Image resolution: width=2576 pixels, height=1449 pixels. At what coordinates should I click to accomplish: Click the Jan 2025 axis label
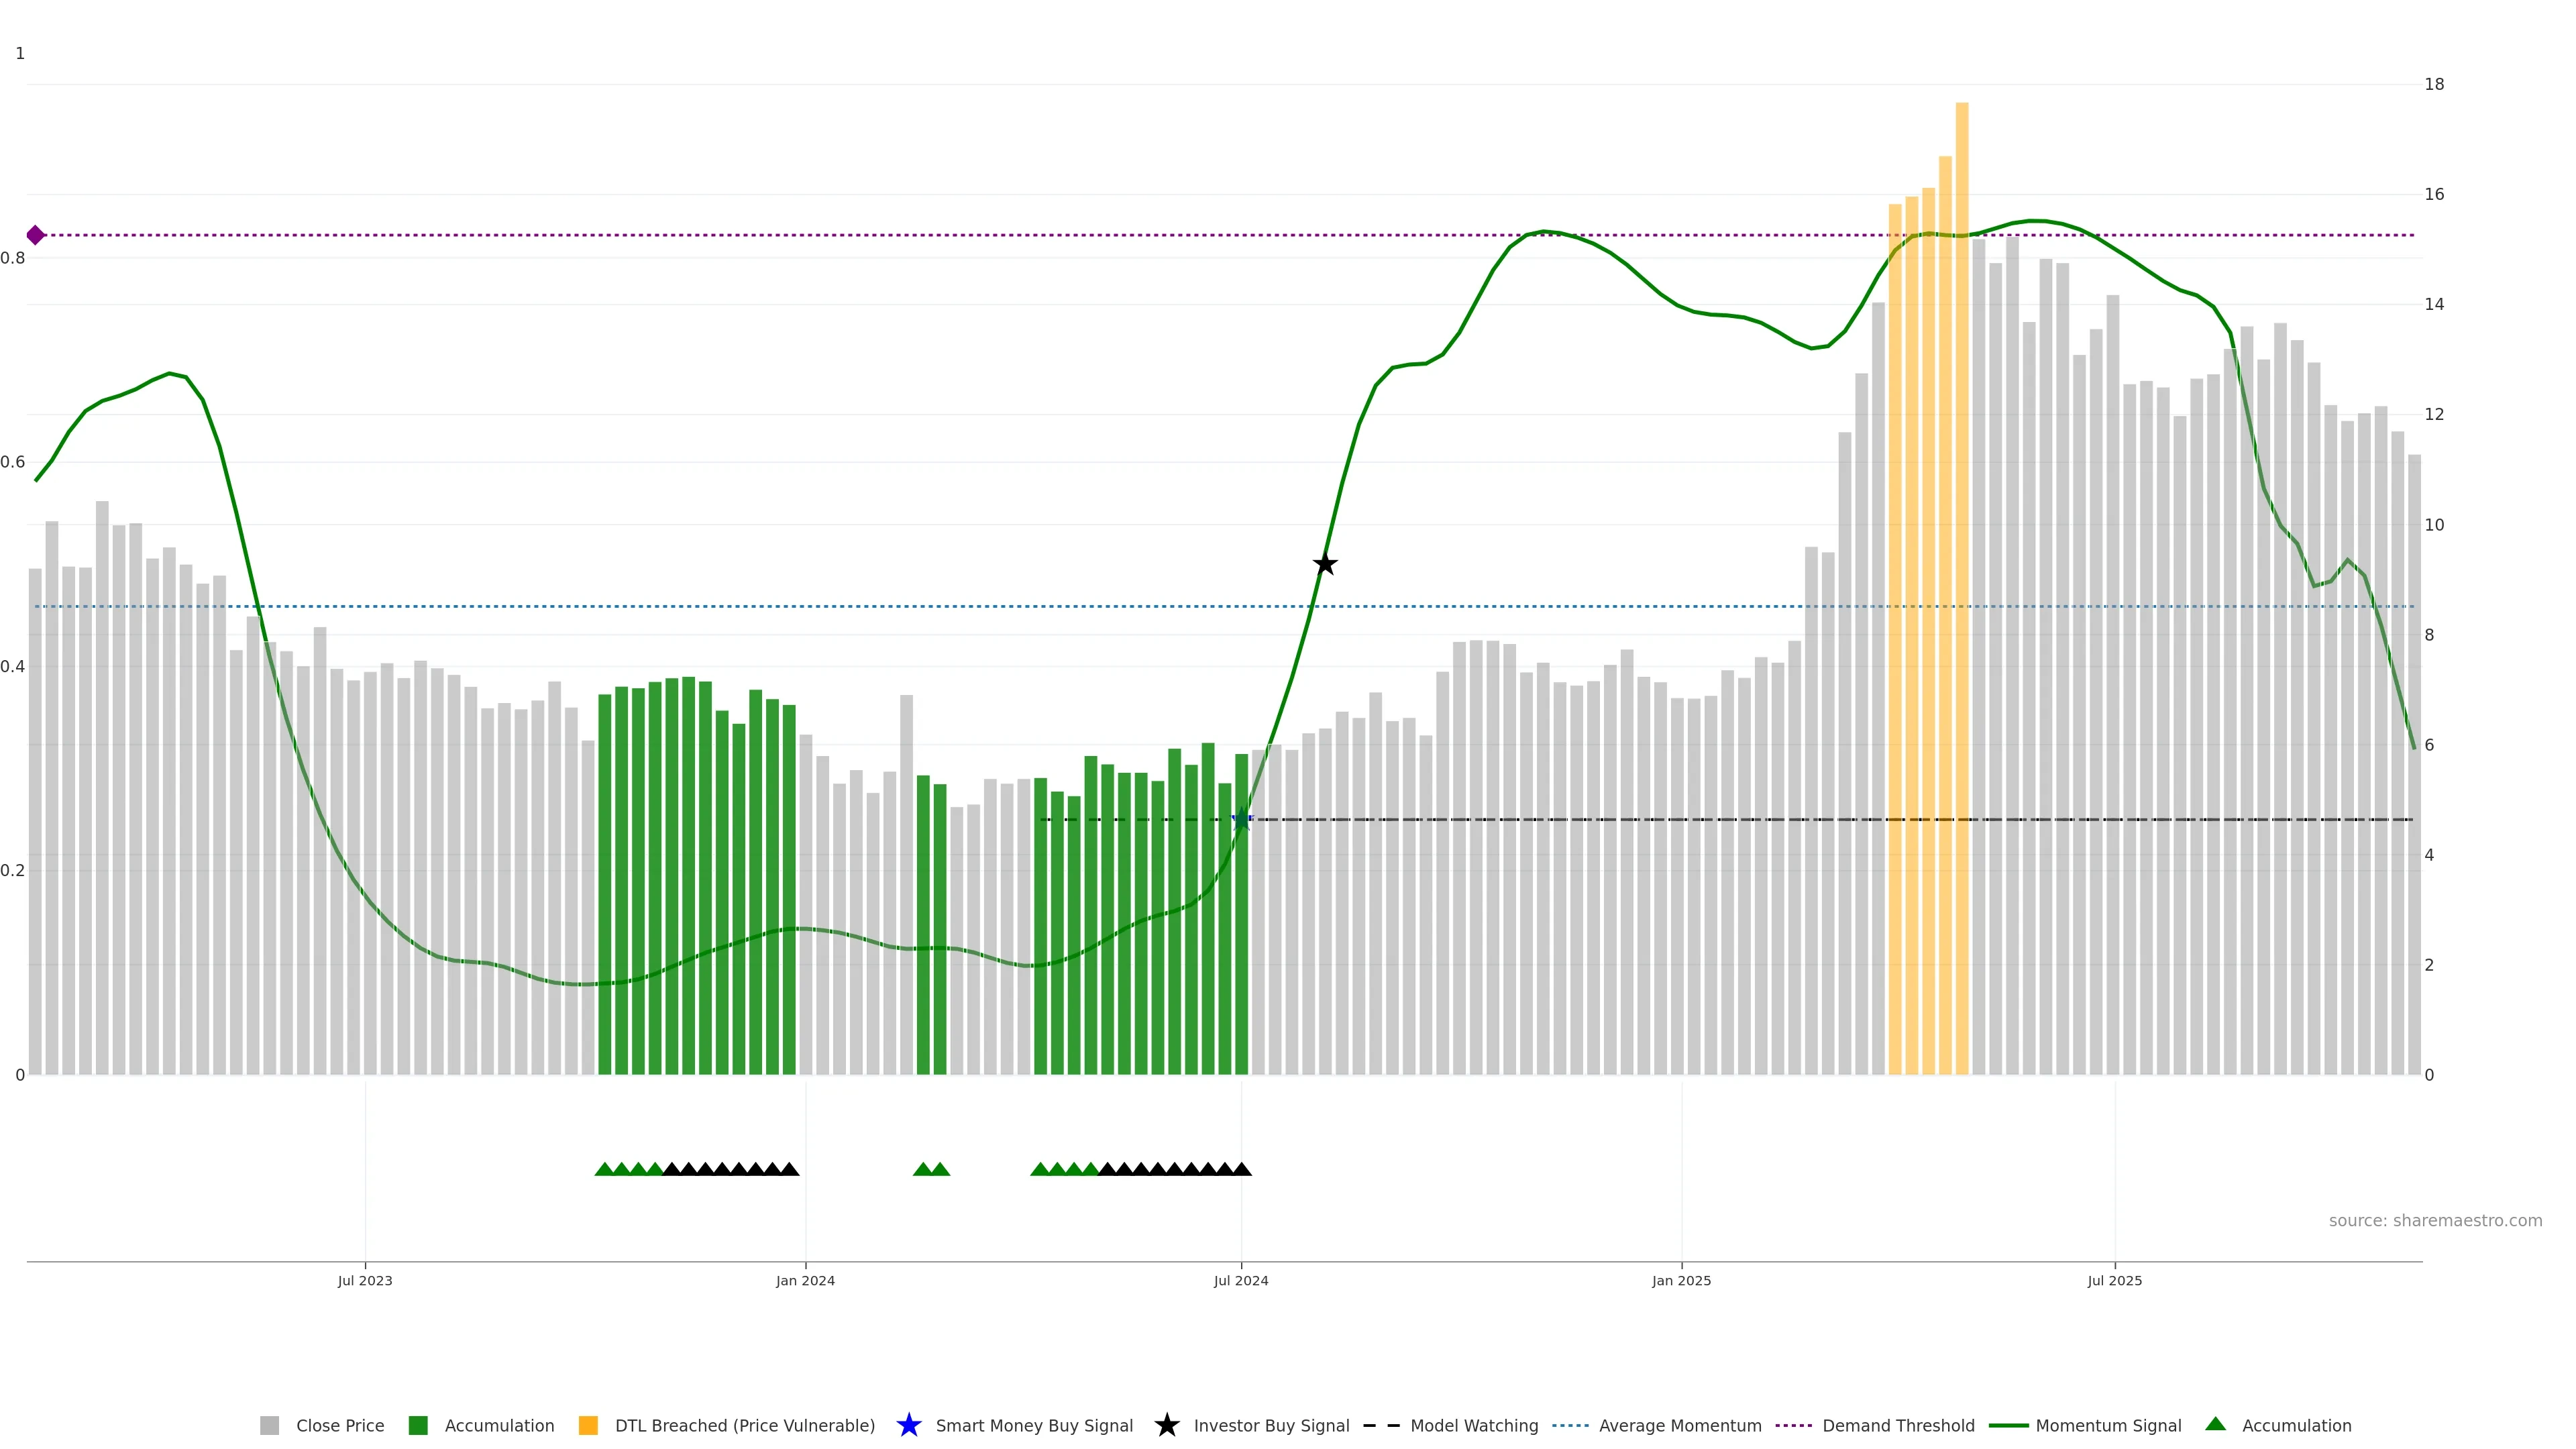pyautogui.click(x=1681, y=1280)
